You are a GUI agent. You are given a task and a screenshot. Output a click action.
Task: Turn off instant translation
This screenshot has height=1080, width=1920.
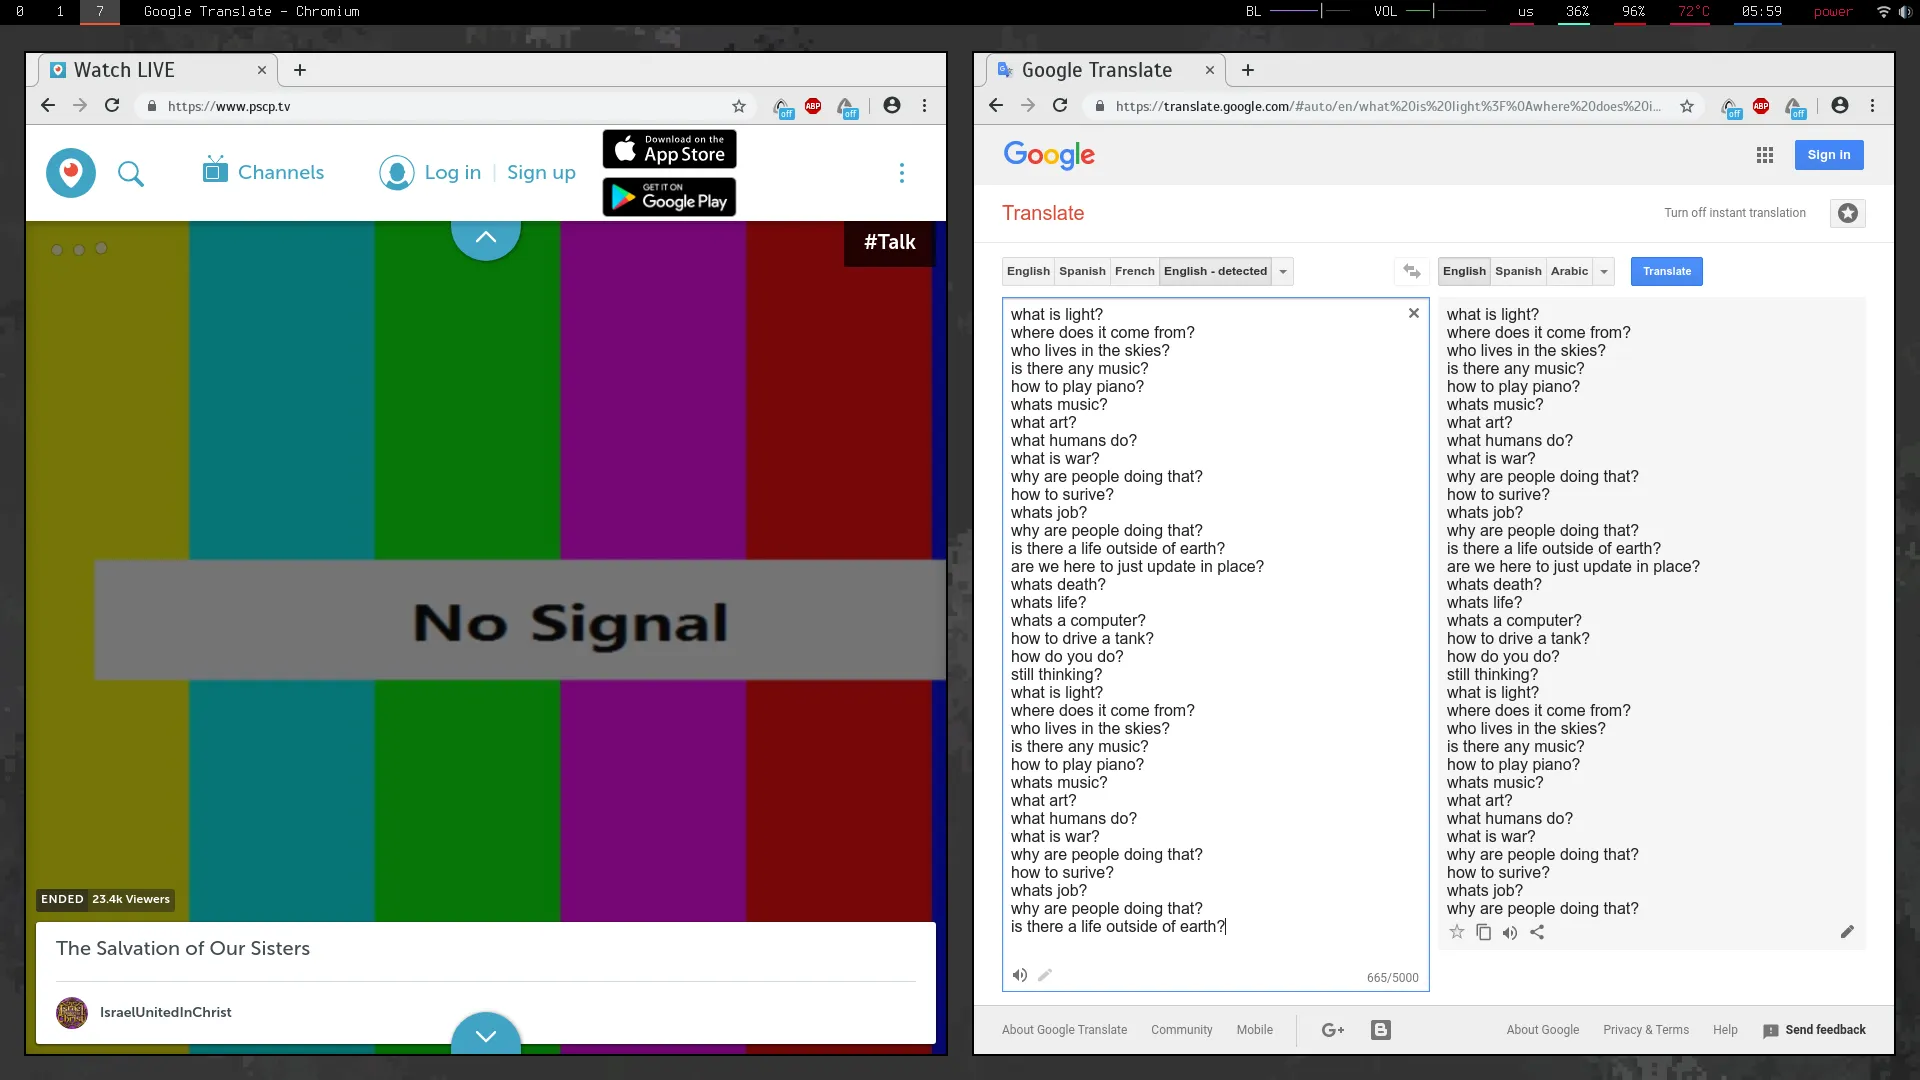(1734, 213)
